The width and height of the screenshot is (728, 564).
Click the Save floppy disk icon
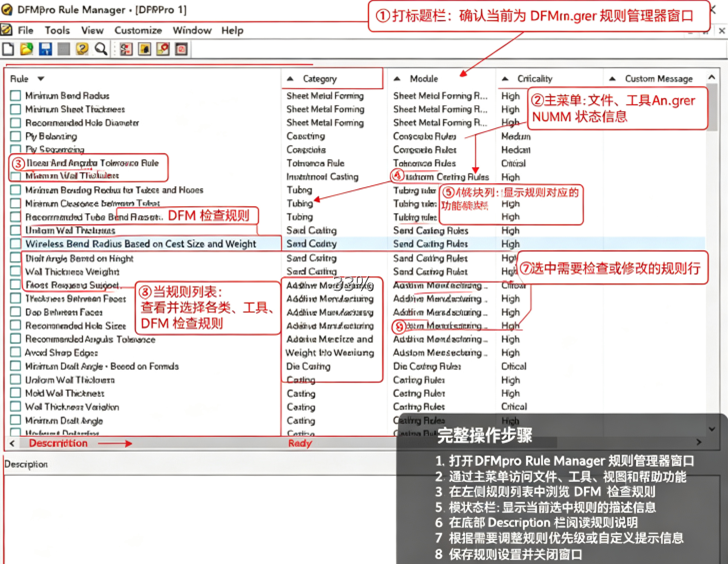click(x=45, y=49)
